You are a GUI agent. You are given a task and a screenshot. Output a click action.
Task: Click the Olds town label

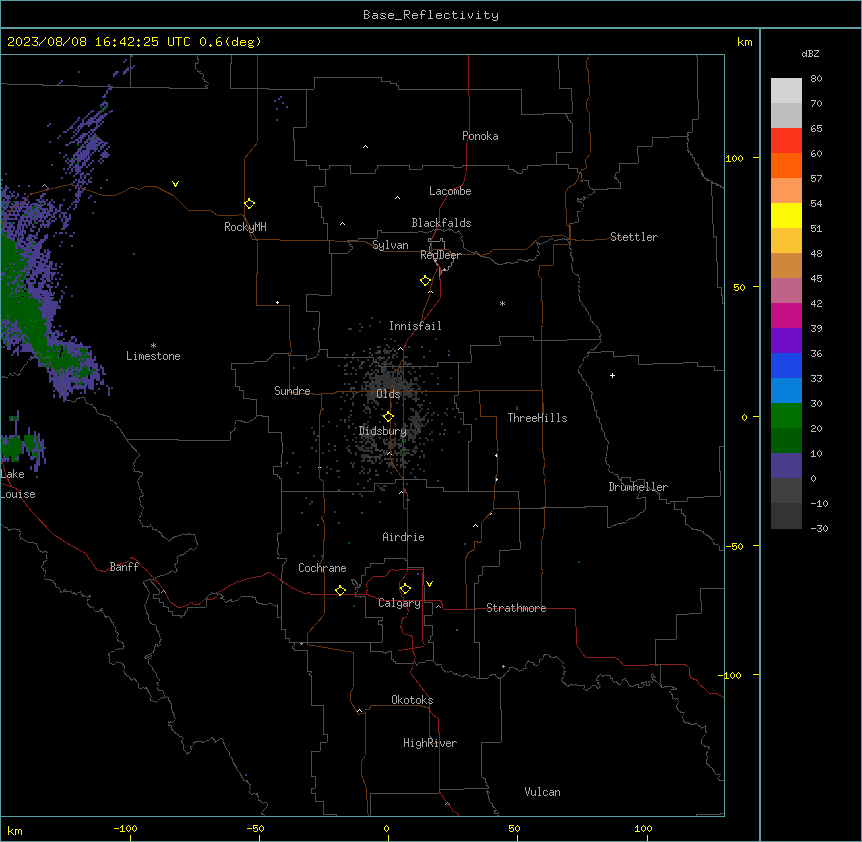(388, 394)
